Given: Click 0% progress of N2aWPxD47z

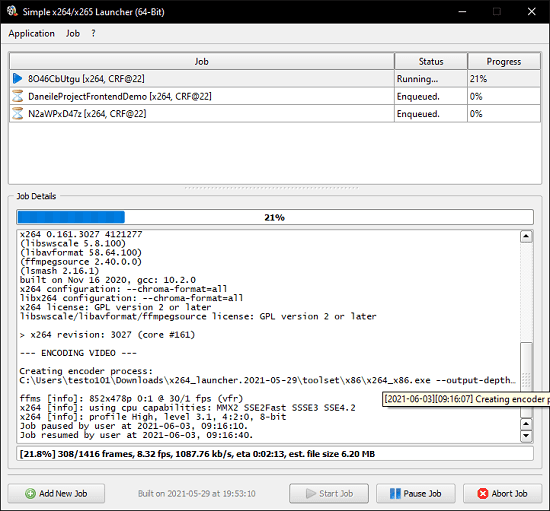Looking at the screenshot, I should click(x=504, y=114).
